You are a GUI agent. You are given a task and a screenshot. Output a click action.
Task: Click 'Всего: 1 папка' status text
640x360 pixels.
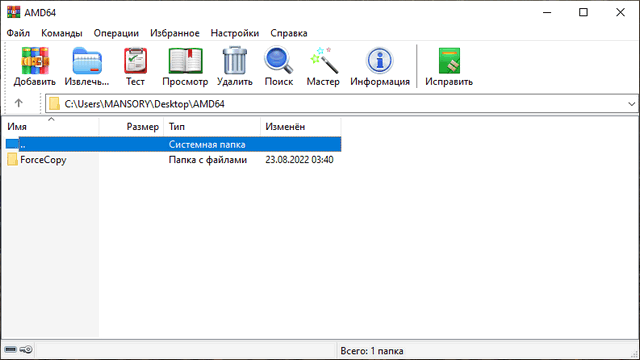point(372,351)
